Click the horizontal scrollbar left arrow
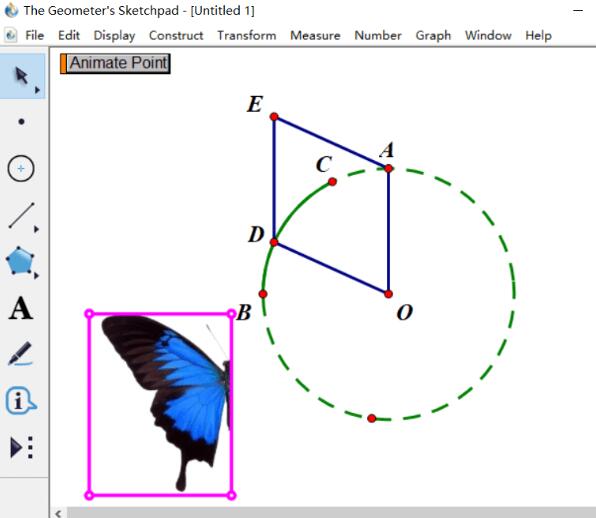This screenshot has width=596, height=518. point(58,513)
